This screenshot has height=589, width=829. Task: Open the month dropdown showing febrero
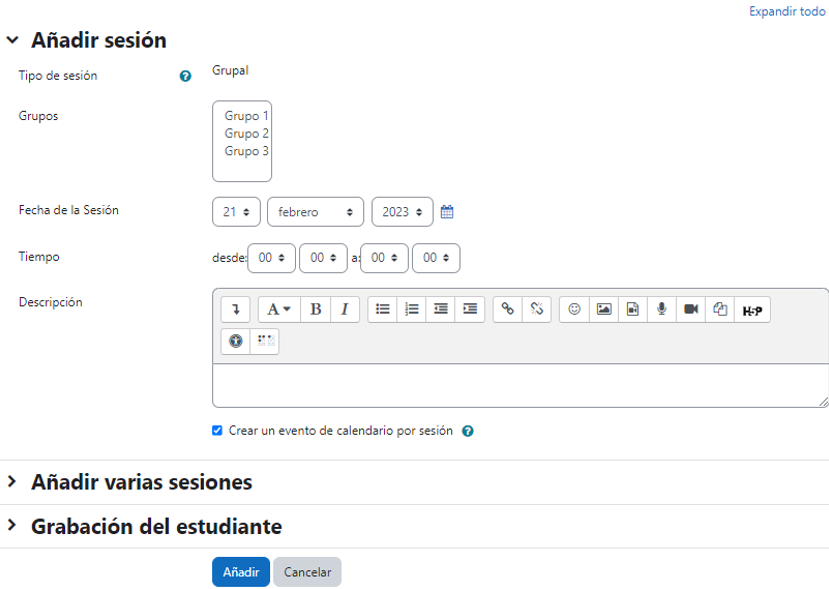[315, 211]
